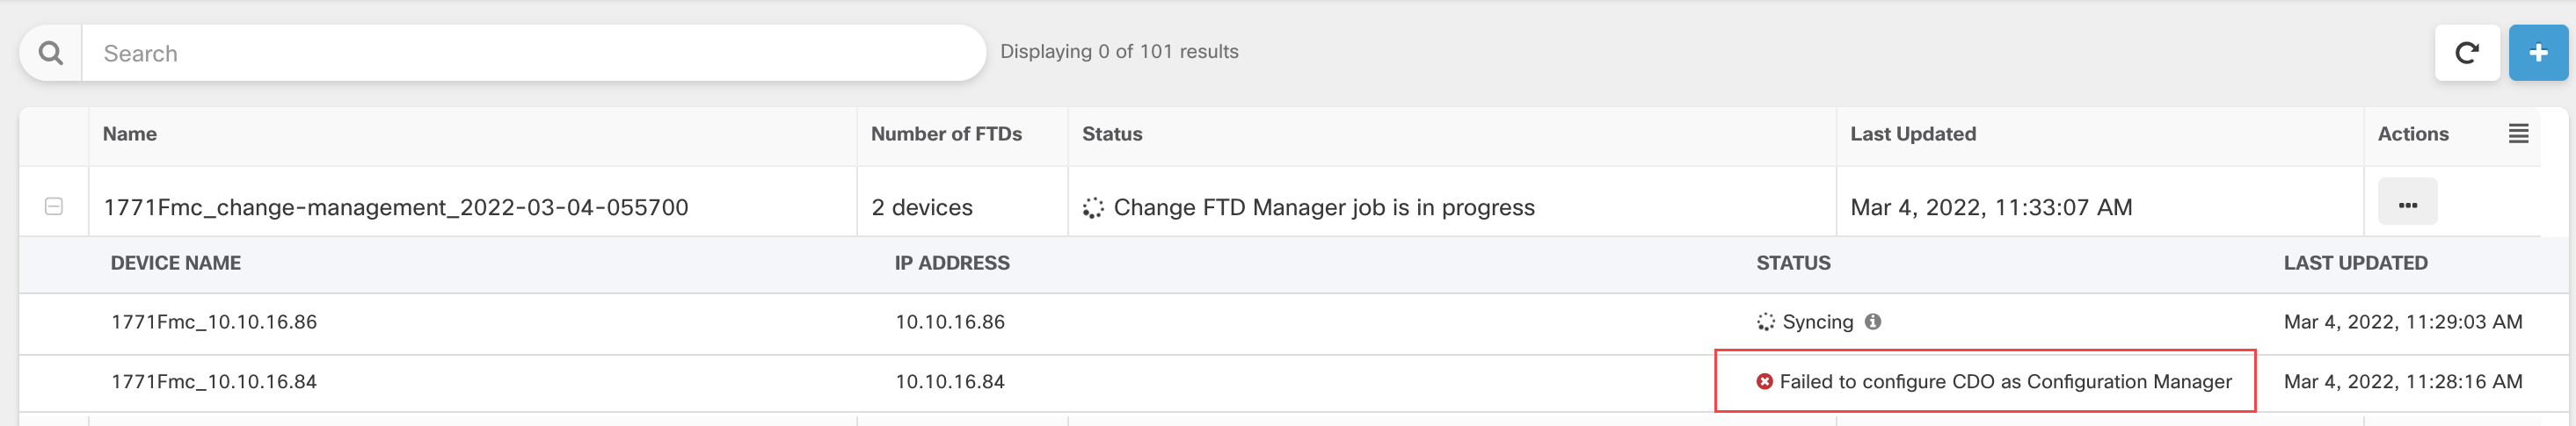Sort by Number of FTDs column
Viewport: 2576px width, 426px height.
[x=946, y=134]
